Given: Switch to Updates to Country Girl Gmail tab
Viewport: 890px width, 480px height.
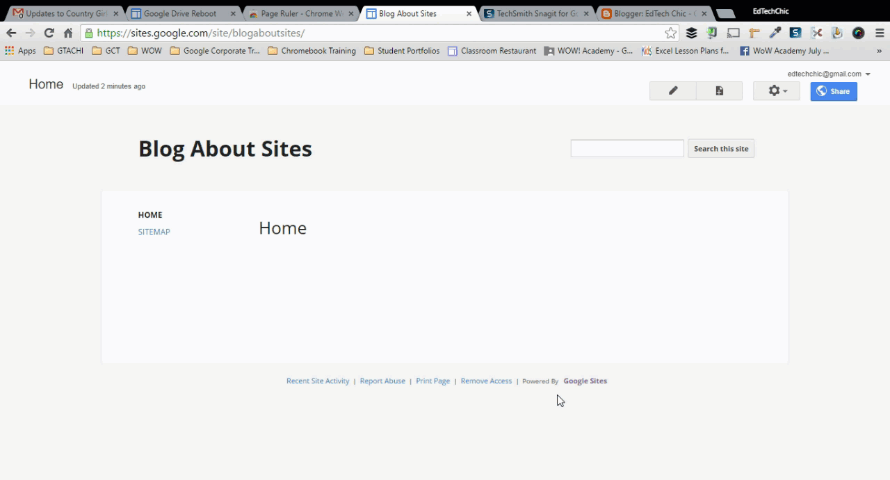Looking at the screenshot, I should pyautogui.click(x=66, y=13).
